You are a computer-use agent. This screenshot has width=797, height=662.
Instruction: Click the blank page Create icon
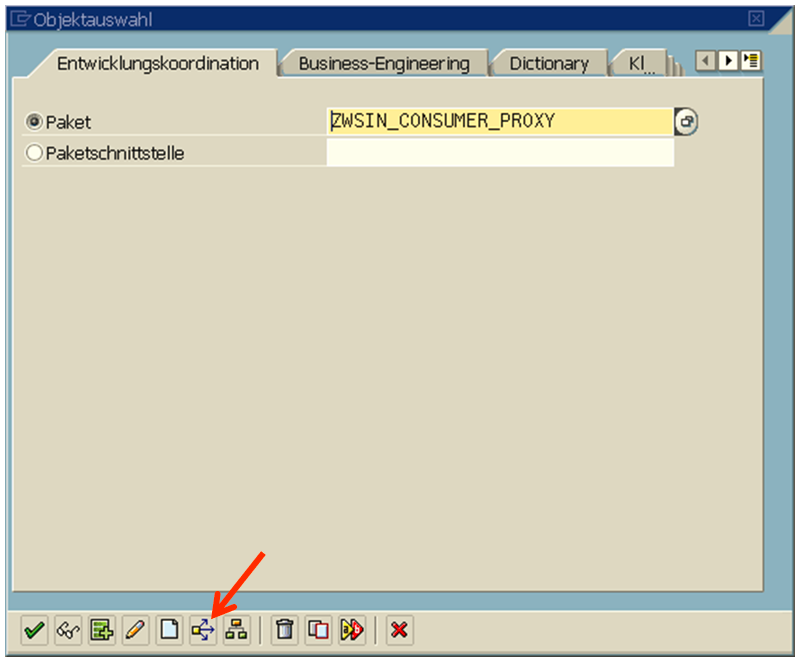(169, 630)
